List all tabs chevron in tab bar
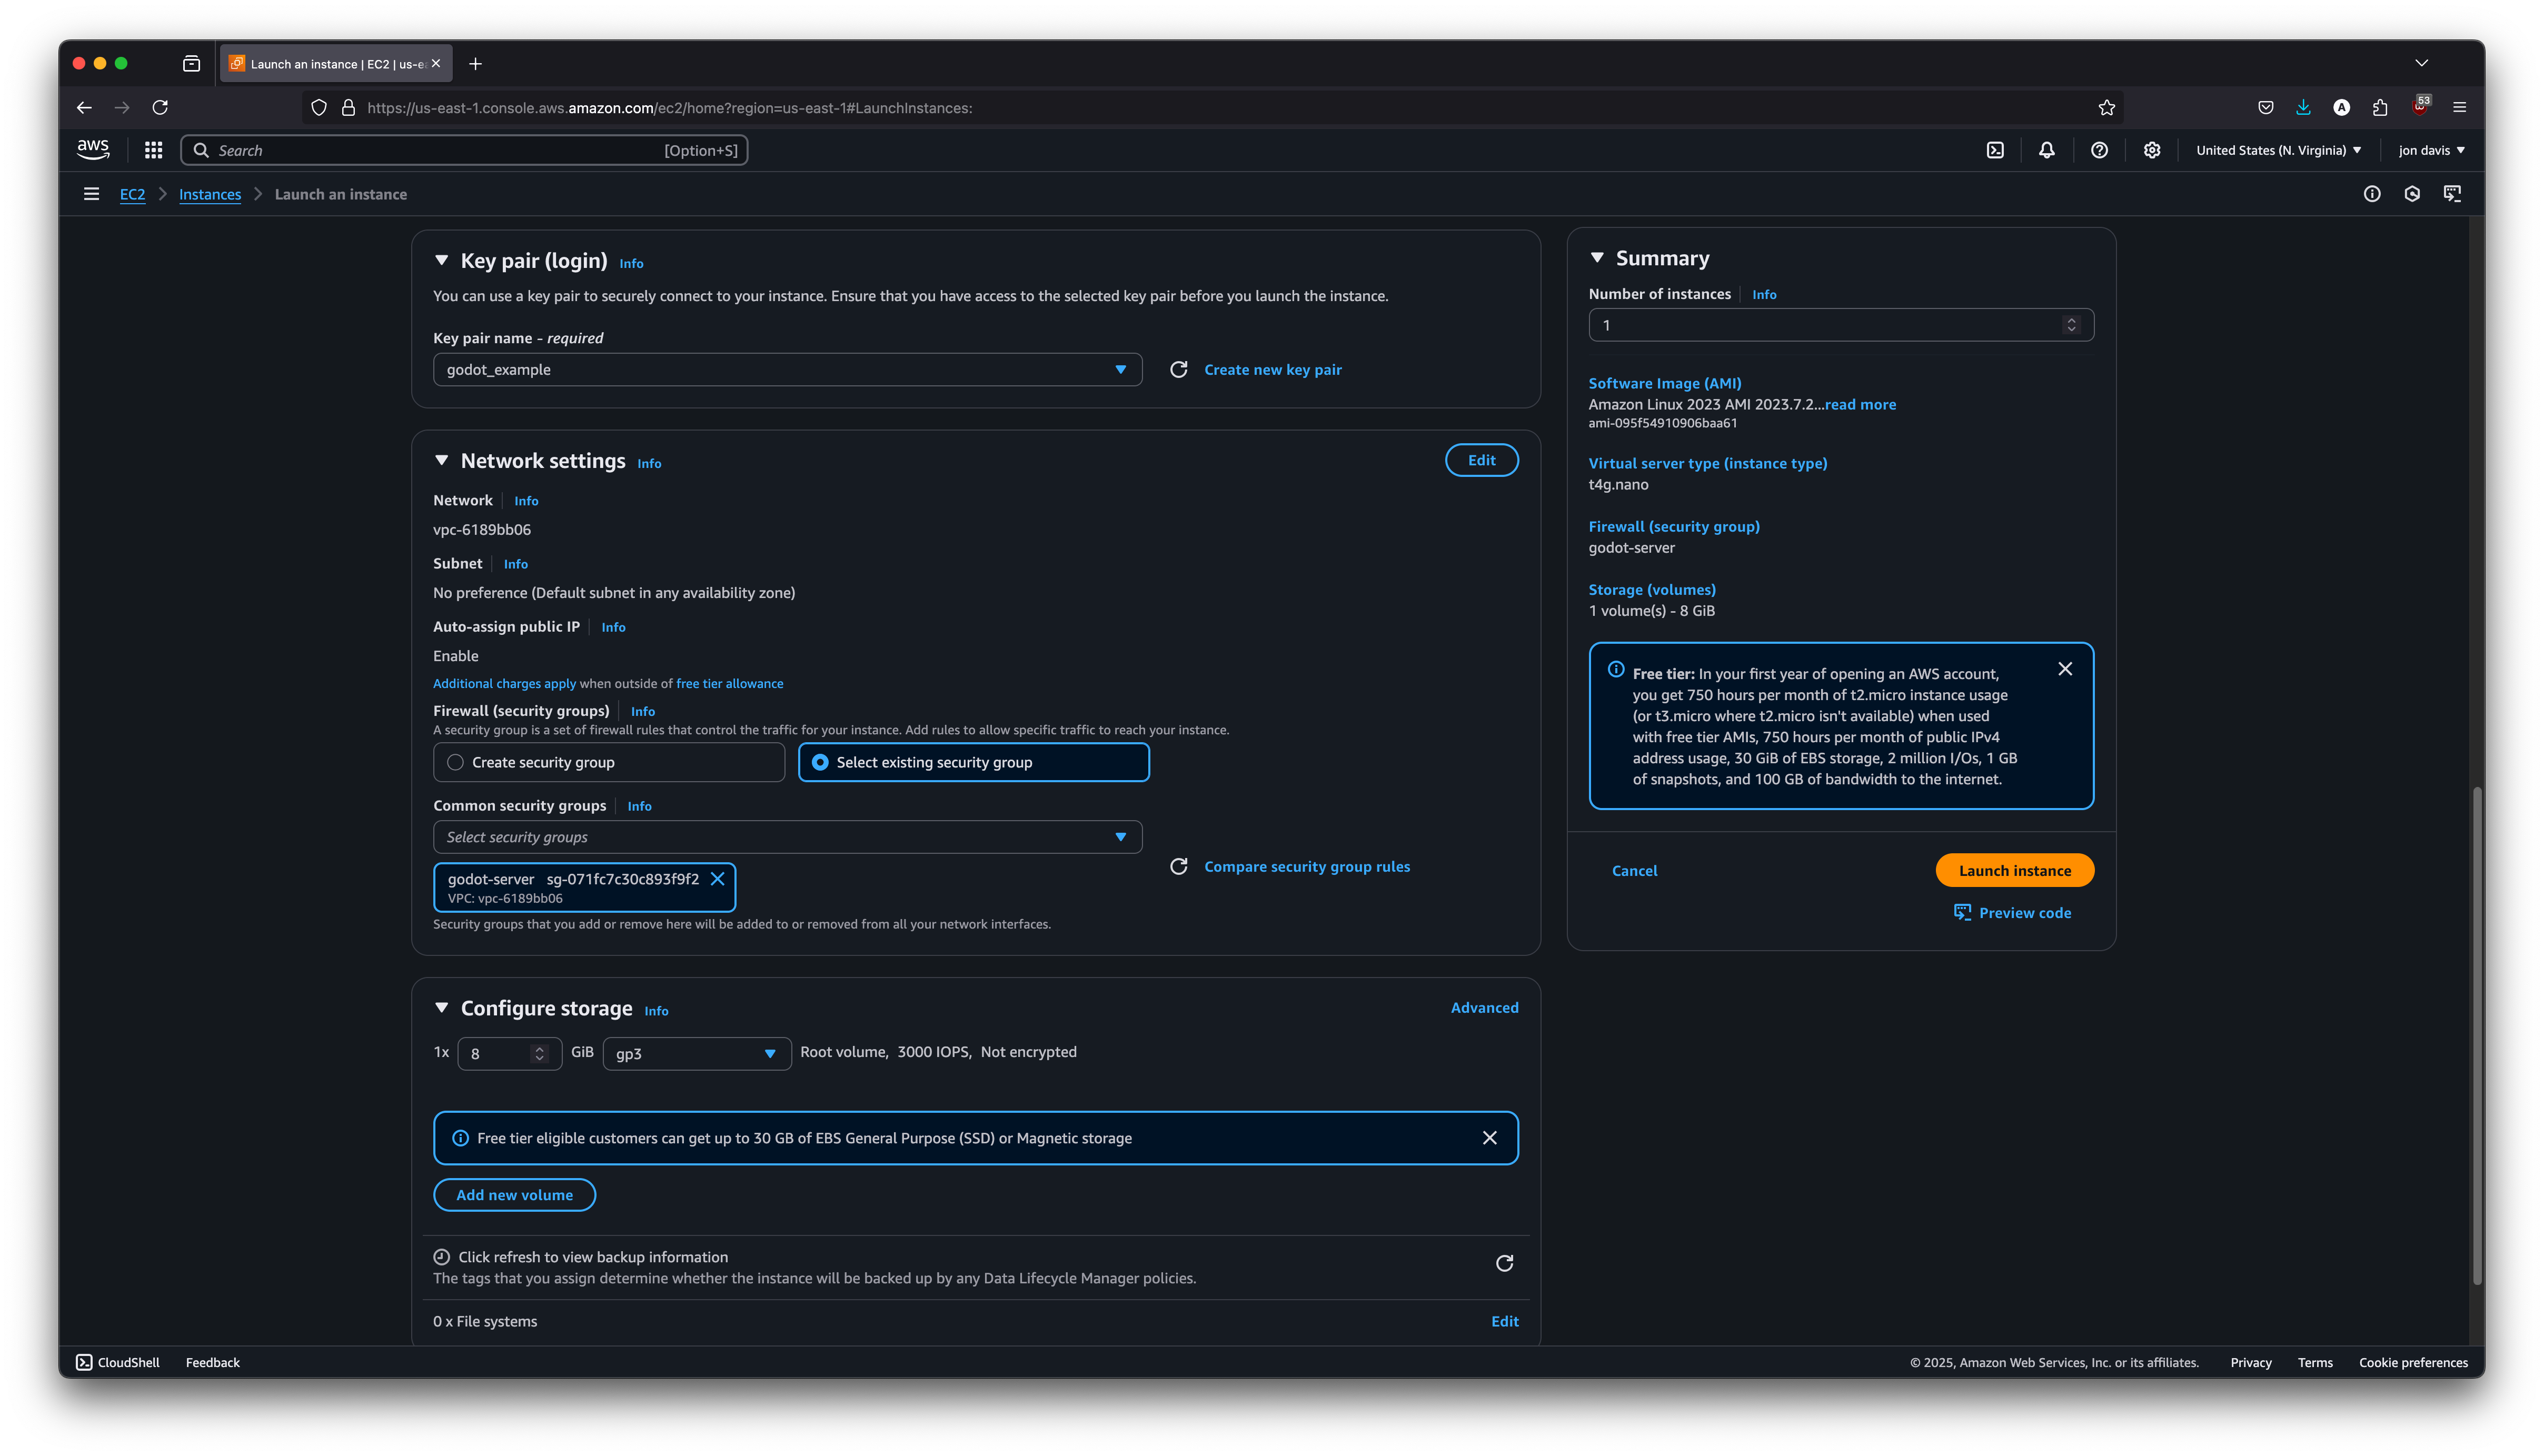The image size is (2544, 1456). click(2422, 63)
